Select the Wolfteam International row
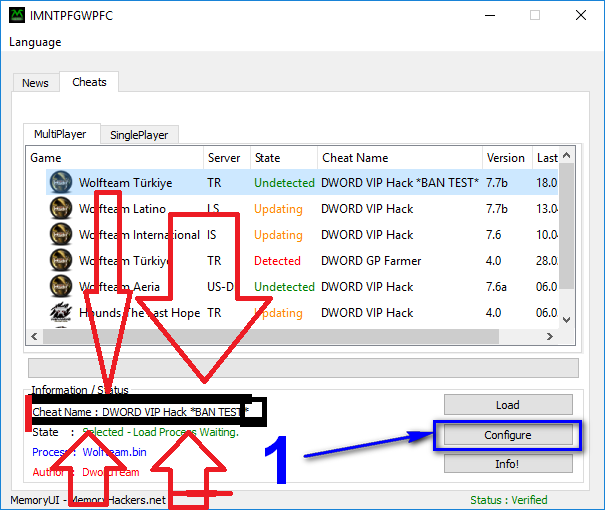Screen dimensions: 605x510 pyautogui.click(x=302, y=235)
